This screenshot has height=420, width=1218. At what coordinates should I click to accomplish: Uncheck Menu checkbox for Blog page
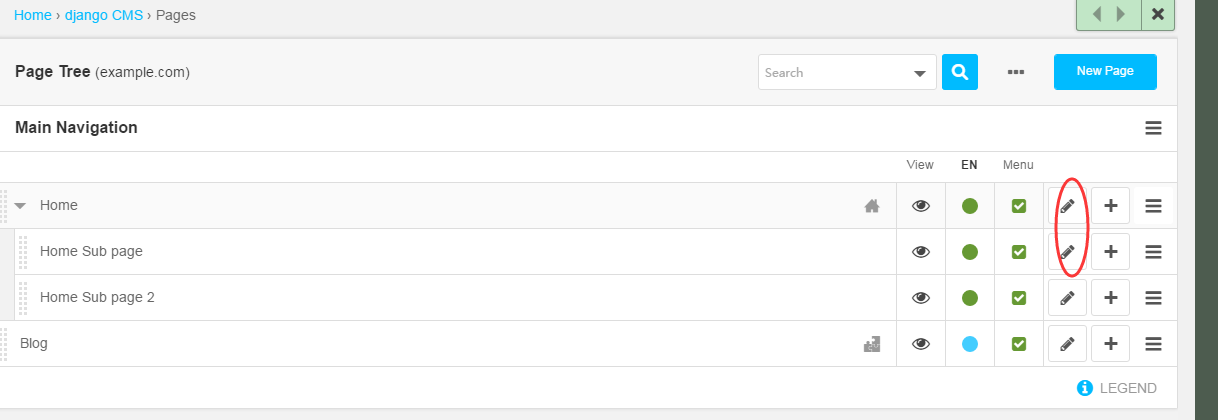click(x=1019, y=344)
